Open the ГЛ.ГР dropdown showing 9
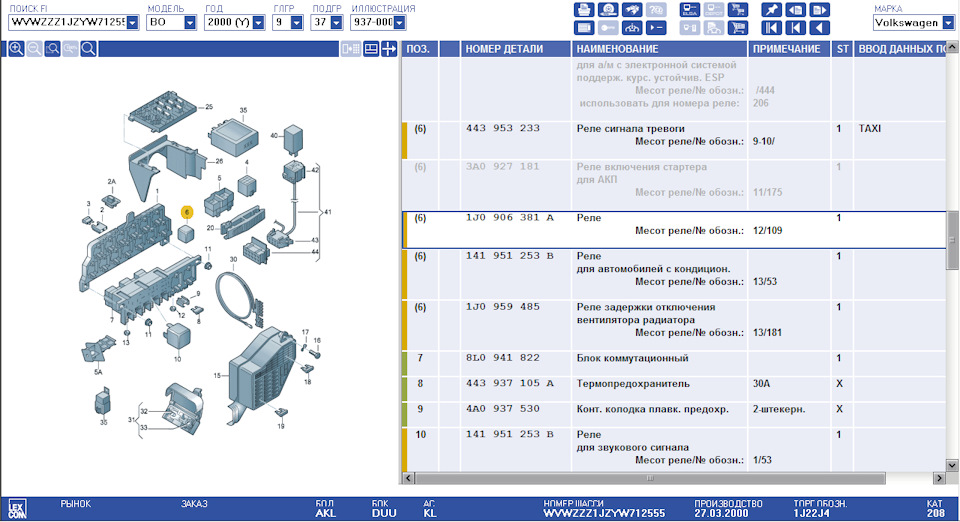Screen dimensions: 960x522 click(296, 23)
